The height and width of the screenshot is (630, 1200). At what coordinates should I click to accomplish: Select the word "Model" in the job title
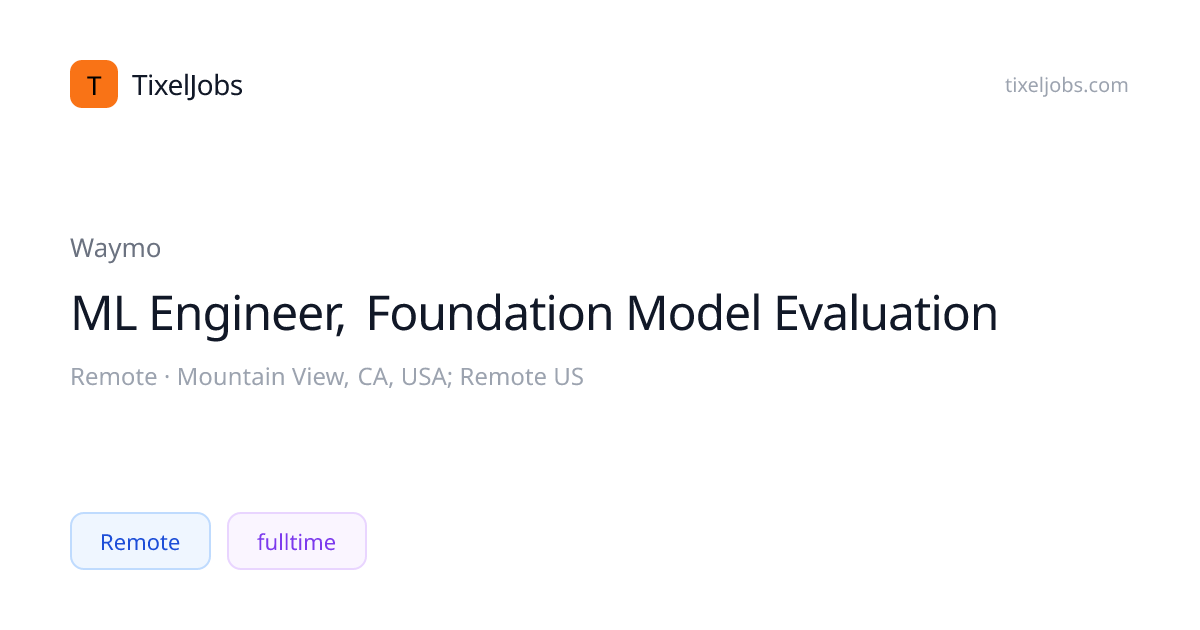(x=694, y=314)
